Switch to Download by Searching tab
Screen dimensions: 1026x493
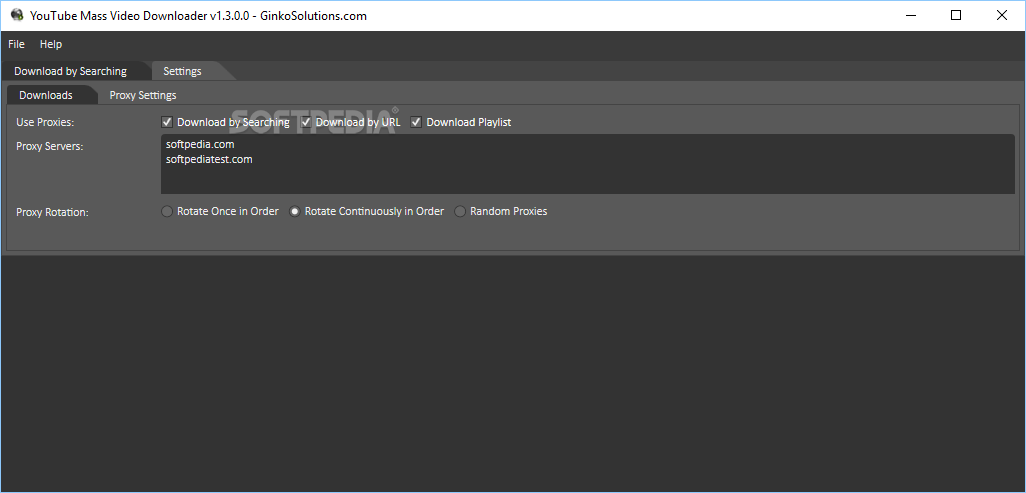coord(71,71)
